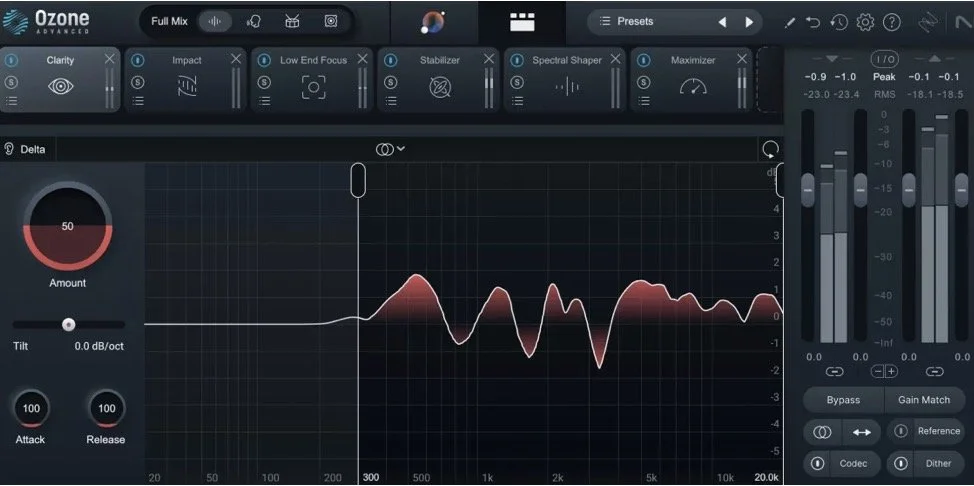Solo the Clarity module
Image resolution: width=974 pixels, height=486 pixels.
pos(11,82)
